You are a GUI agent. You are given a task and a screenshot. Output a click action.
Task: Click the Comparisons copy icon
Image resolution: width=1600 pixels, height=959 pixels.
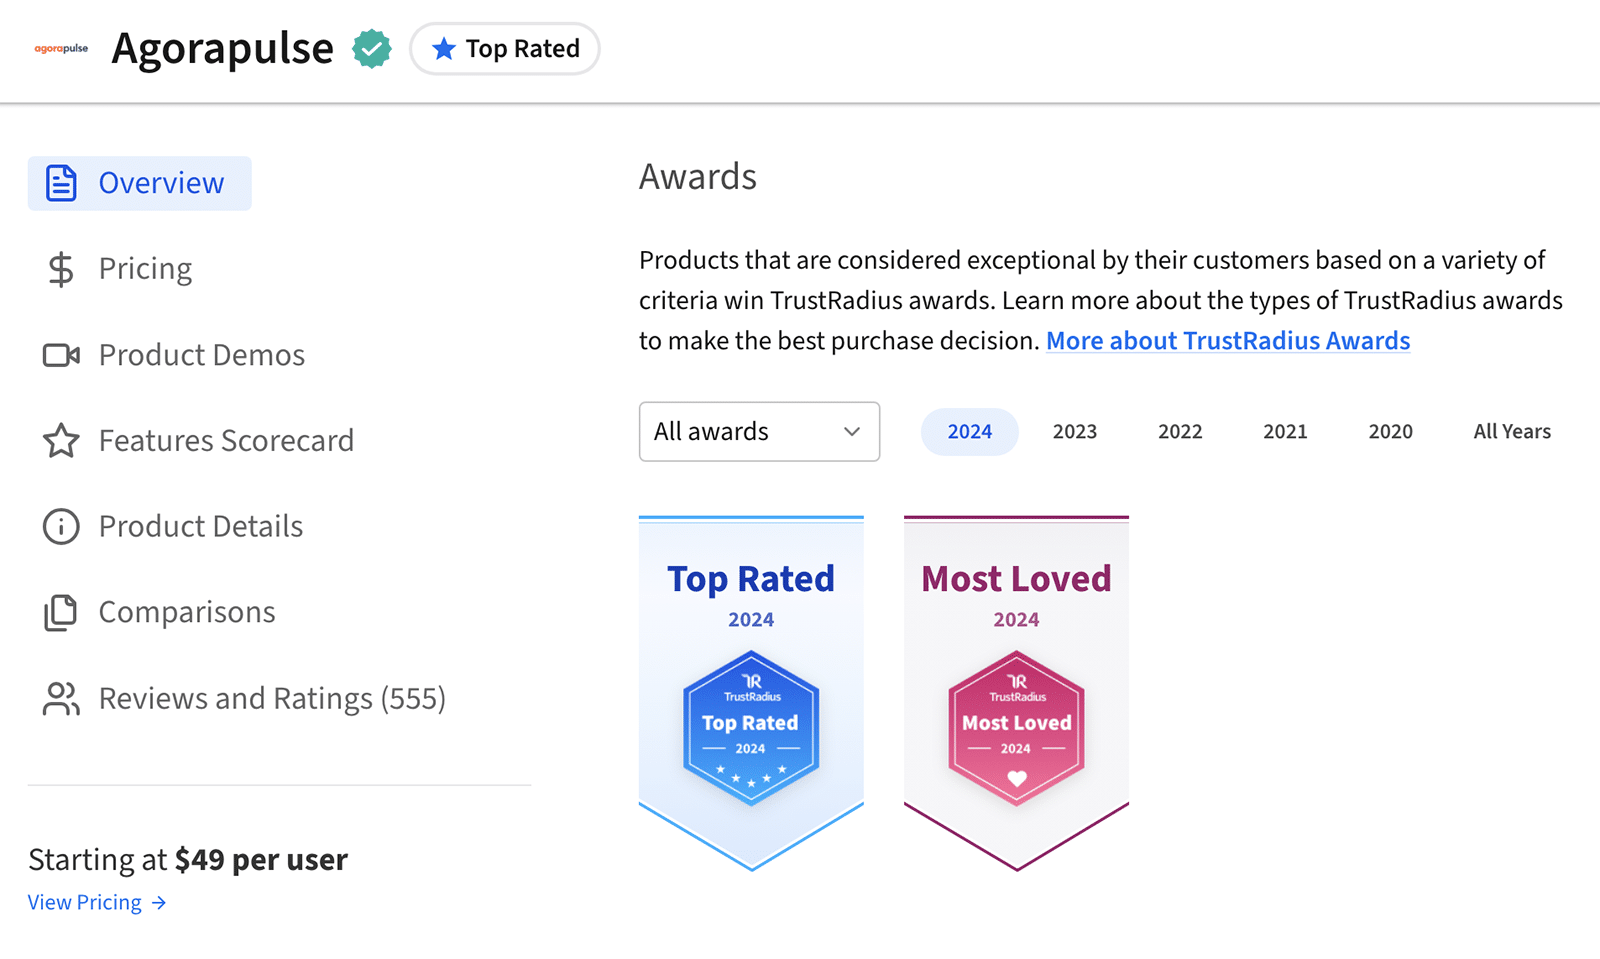[x=61, y=612]
